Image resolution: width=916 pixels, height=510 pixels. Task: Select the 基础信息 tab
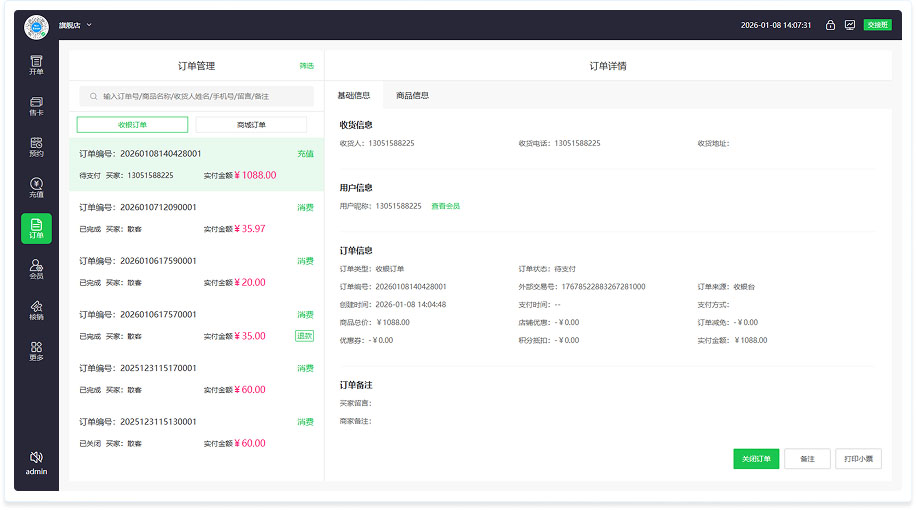click(x=353, y=96)
